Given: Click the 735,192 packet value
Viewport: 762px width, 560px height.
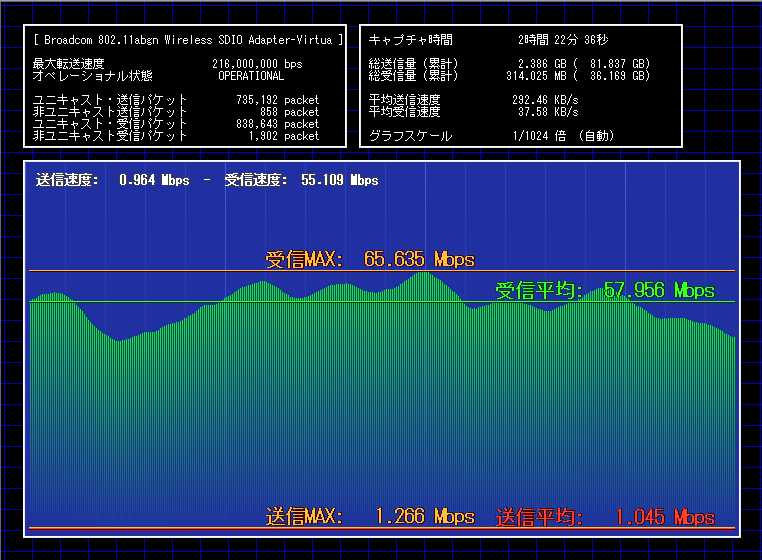Looking at the screenshot, I should coord(277,100).
